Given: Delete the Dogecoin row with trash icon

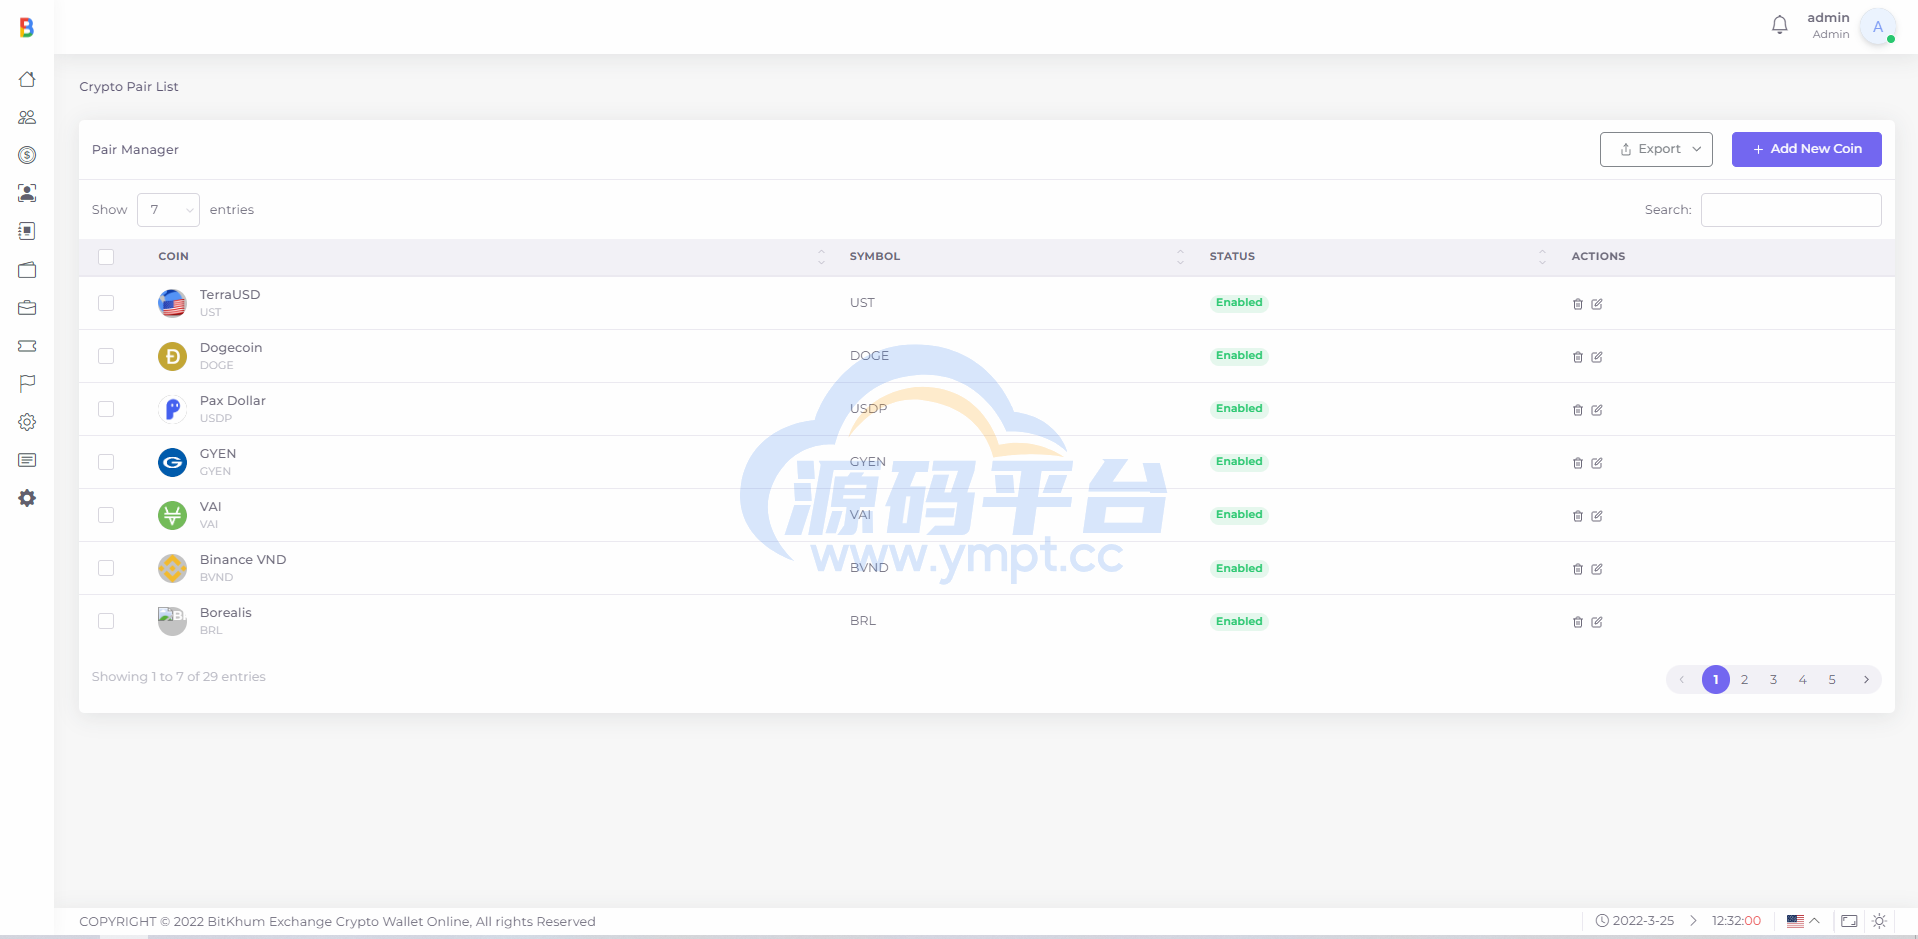Looking at the screenshot, I should [x=1578, y=357].
